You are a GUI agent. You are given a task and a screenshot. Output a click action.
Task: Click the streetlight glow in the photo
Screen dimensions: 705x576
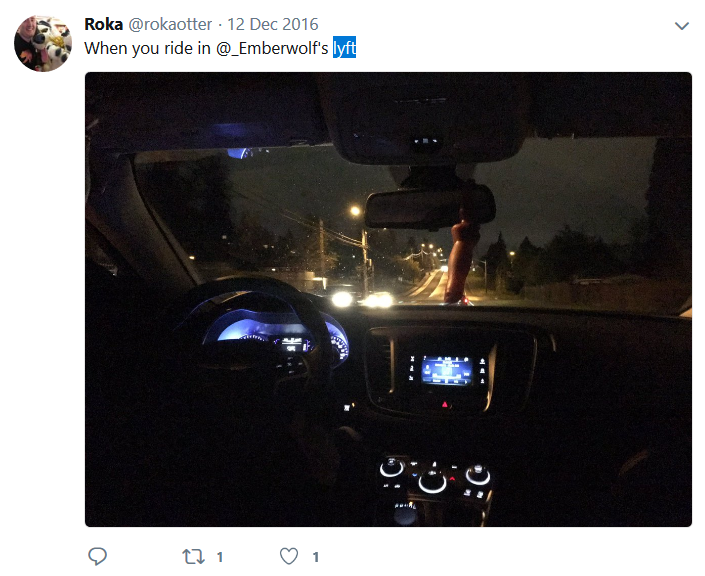pos(355,210)
